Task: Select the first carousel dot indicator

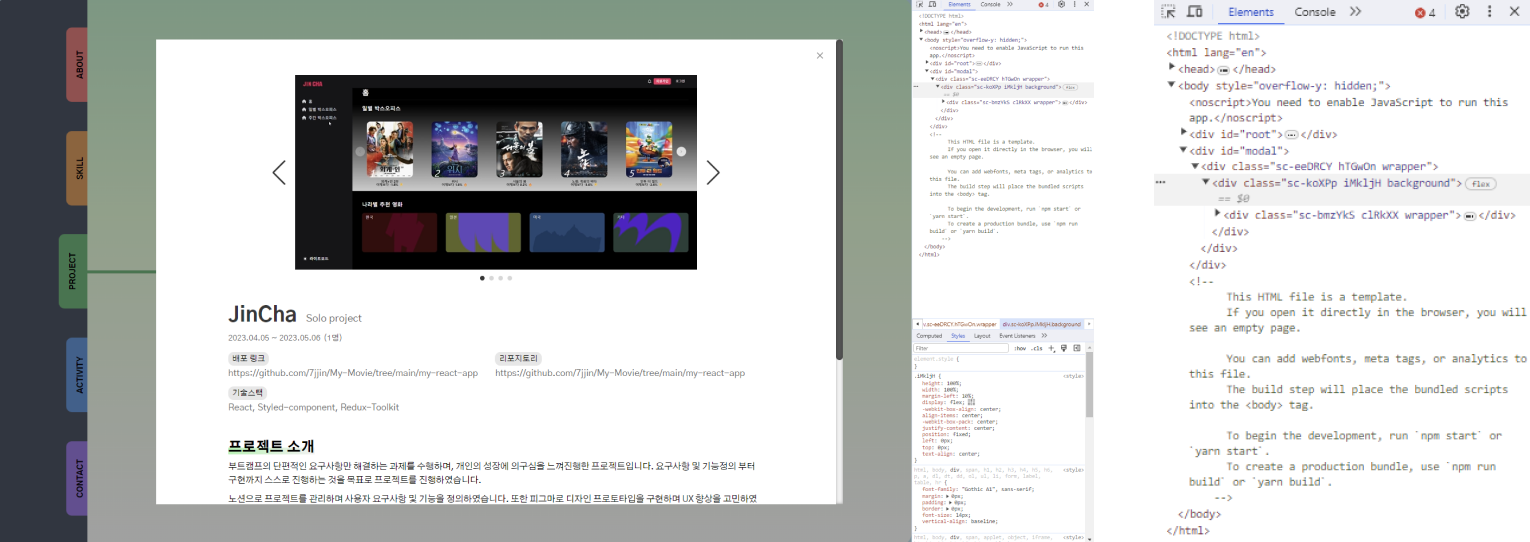Action: tap(482, 278)
